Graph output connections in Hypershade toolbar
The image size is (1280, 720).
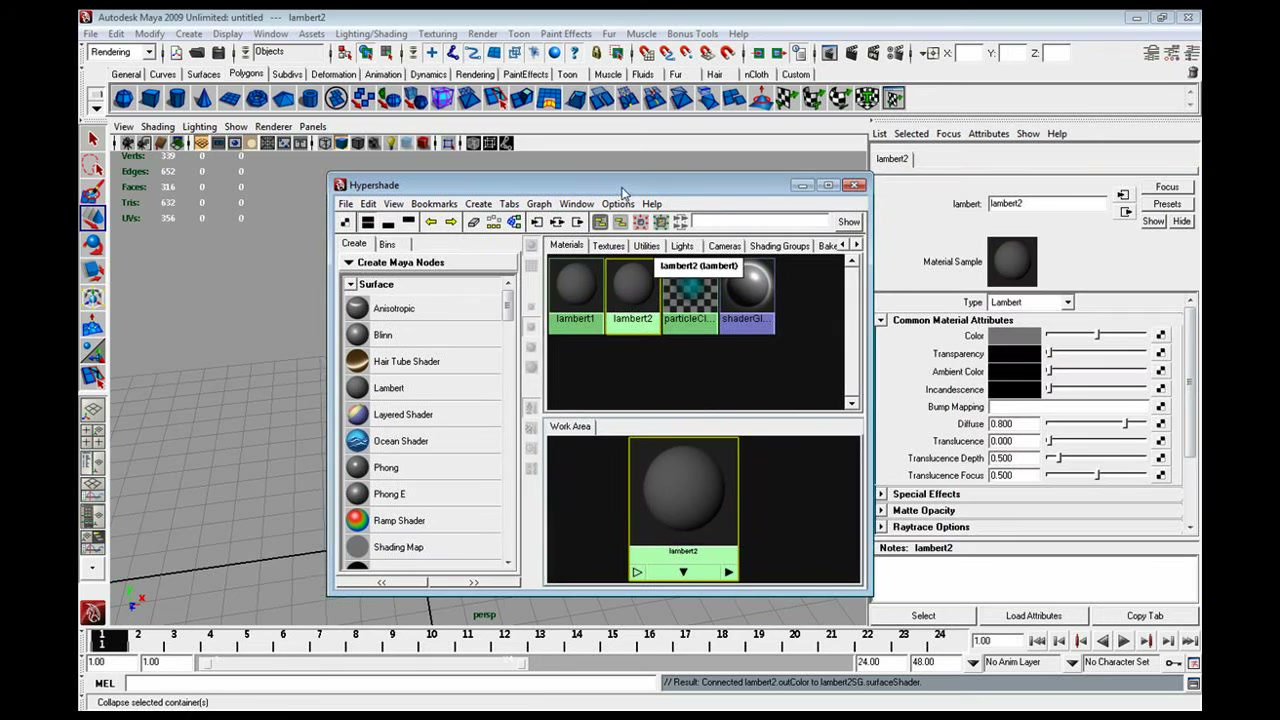click(x=577, y=222)
